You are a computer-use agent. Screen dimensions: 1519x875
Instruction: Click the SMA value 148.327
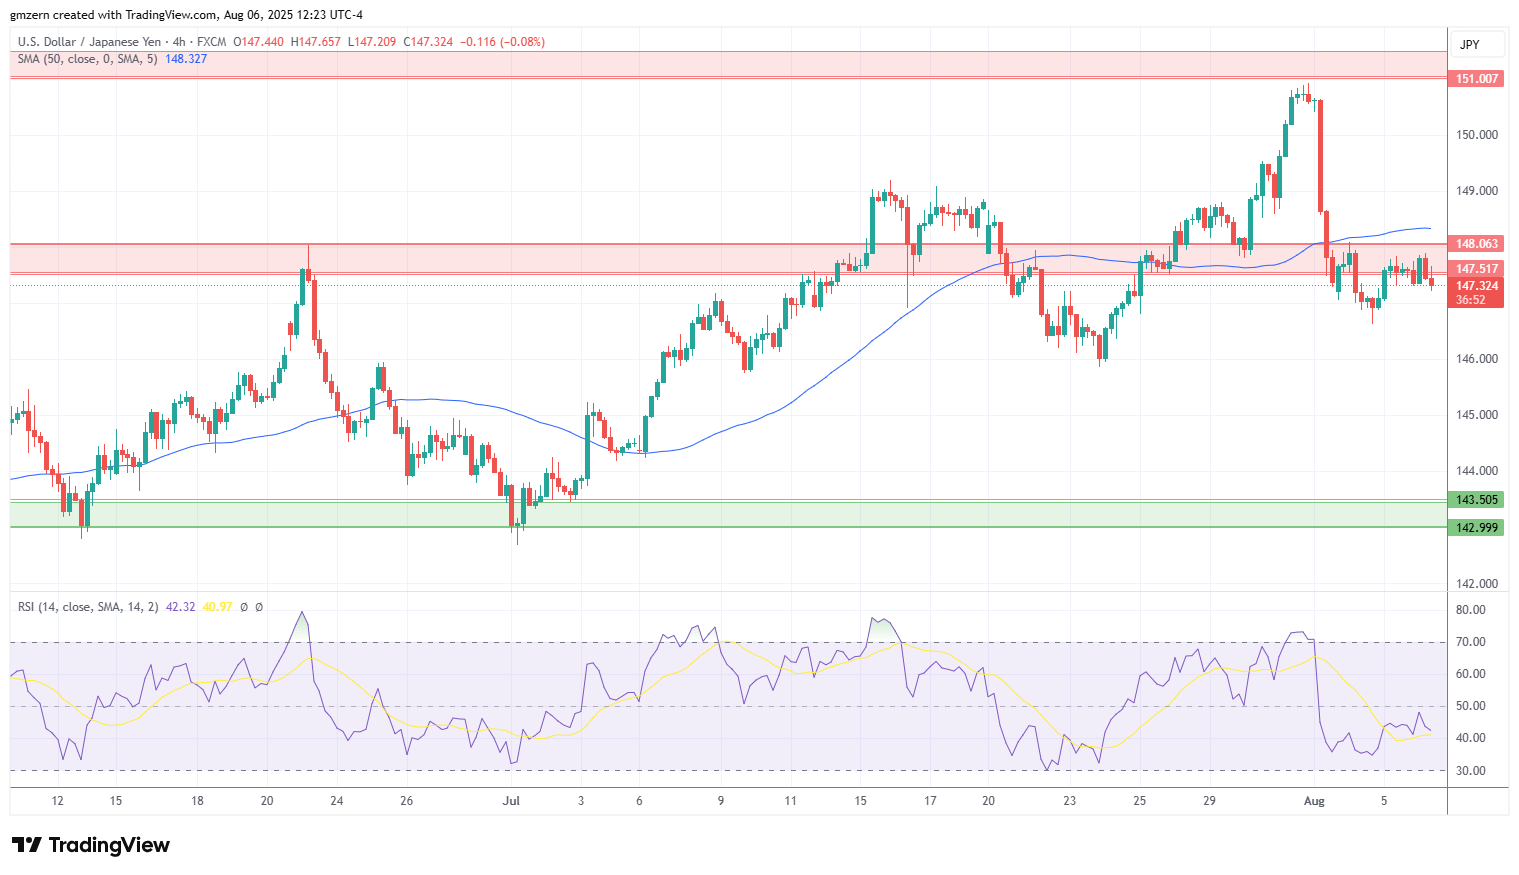[x=186, y=59]
